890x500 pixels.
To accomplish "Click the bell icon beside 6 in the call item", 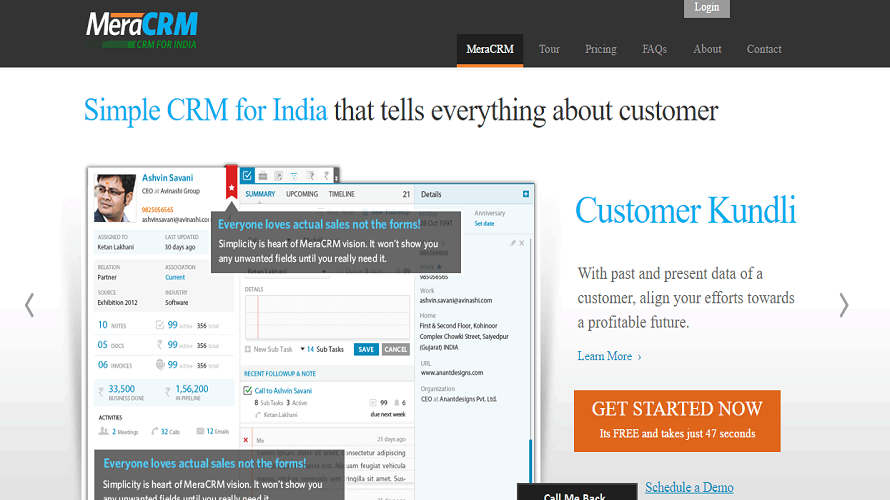I will coord(397,403).
